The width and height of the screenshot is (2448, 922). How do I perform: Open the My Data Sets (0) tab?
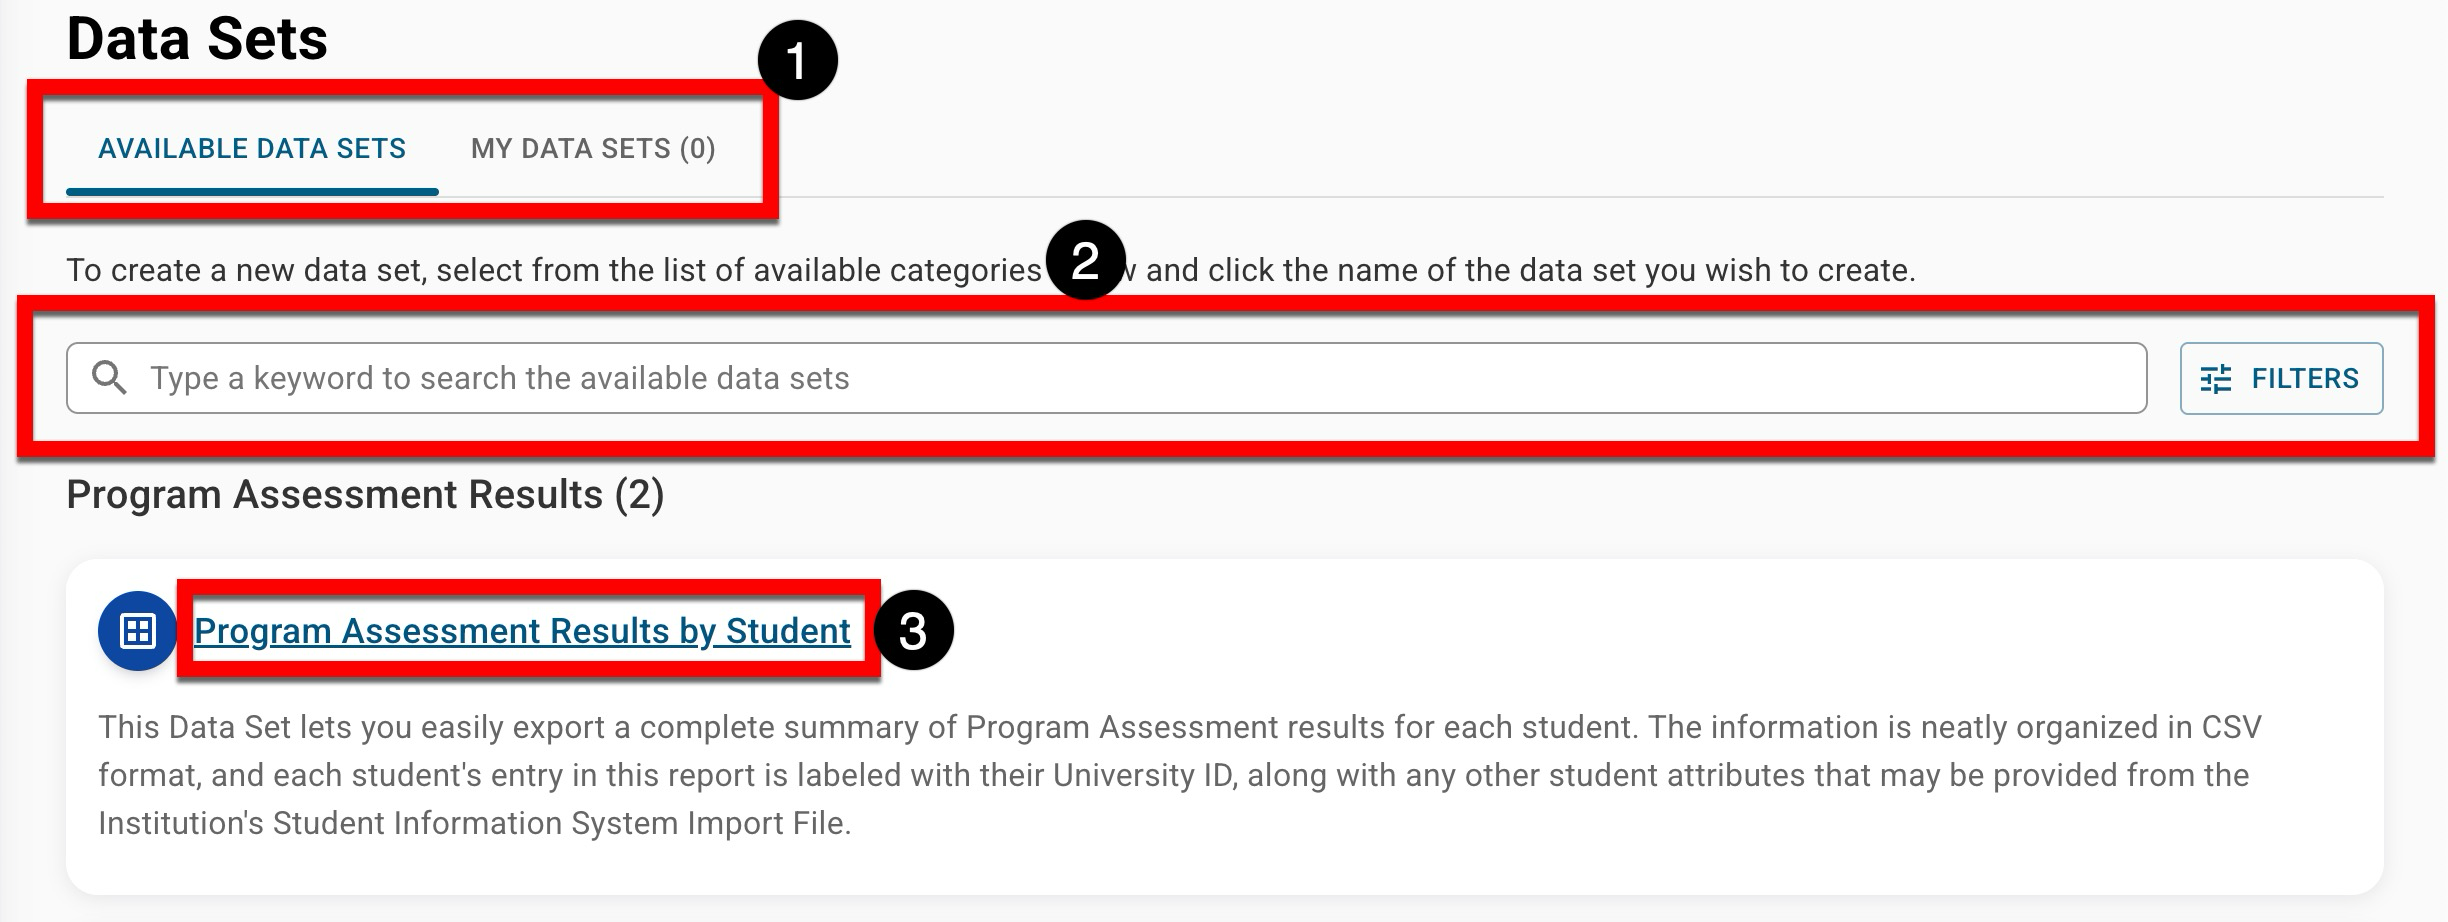point(593,149)
